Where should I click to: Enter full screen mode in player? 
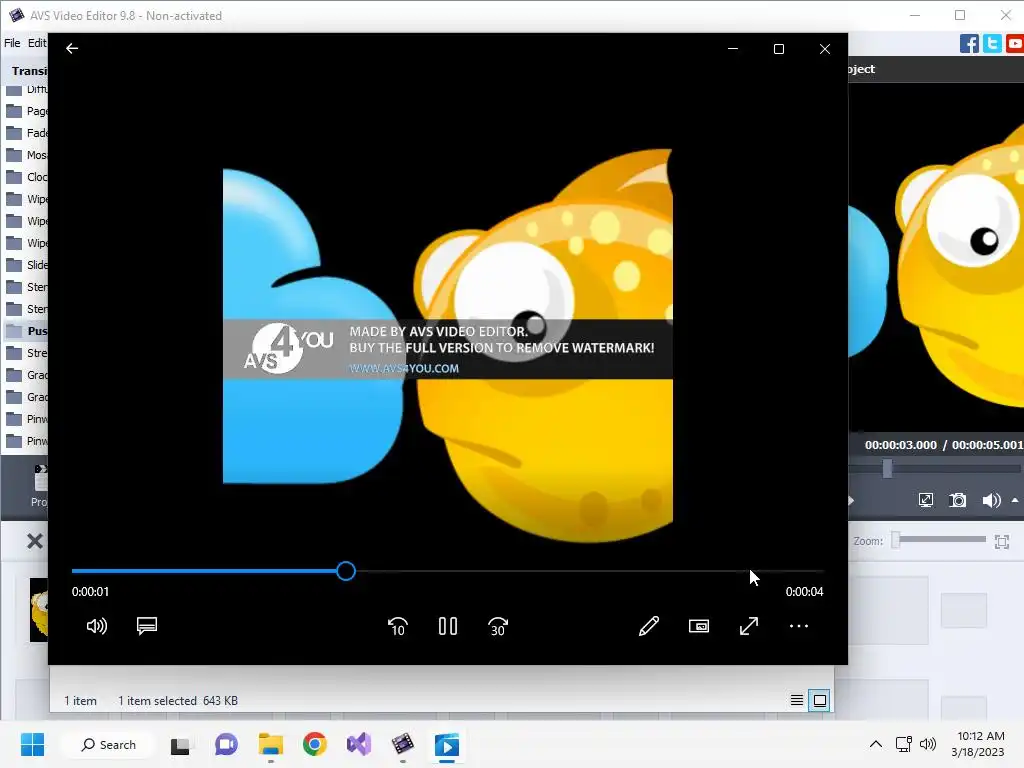pos(749,626)
